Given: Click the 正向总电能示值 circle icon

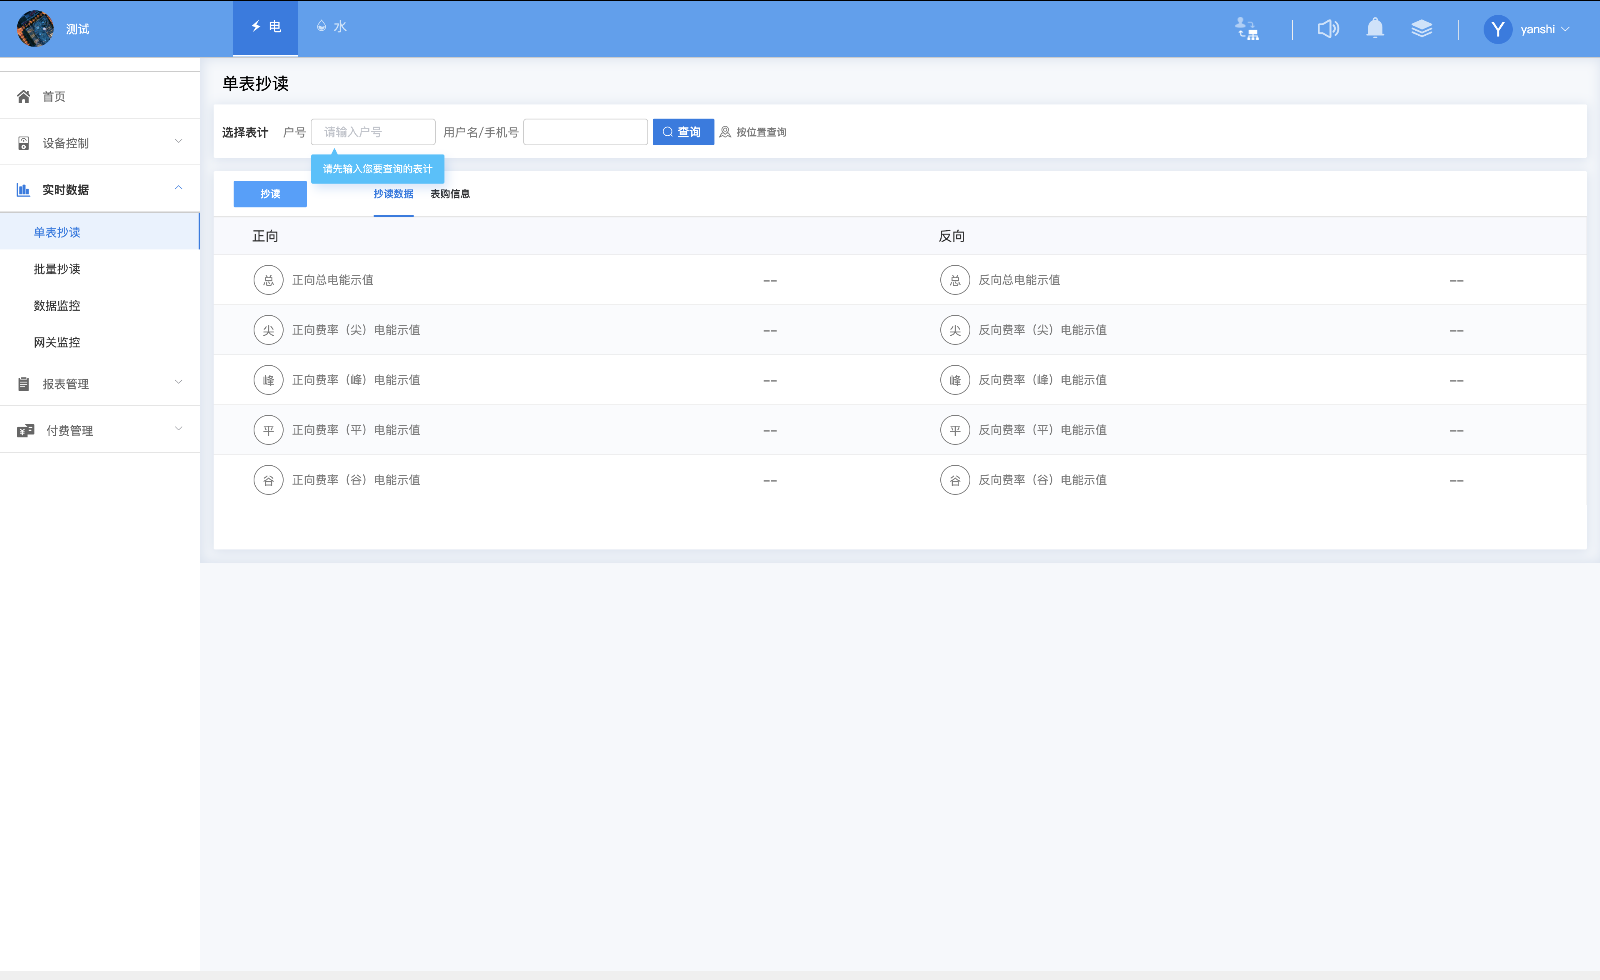Looking at the screenshot, I should 268,280.
